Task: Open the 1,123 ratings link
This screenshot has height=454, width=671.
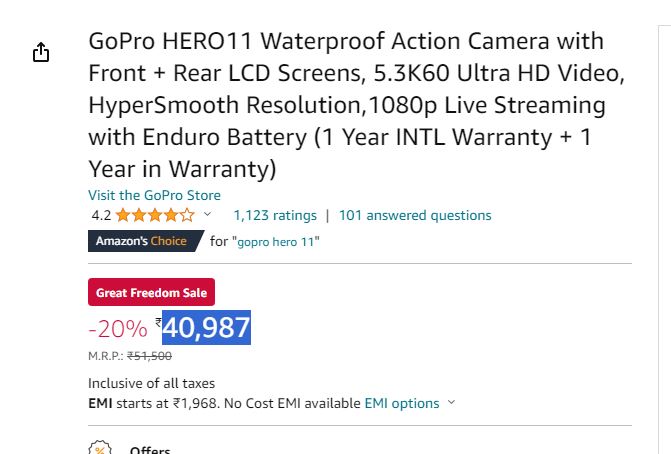Action: pyautogui.click(x=275, y=215)
